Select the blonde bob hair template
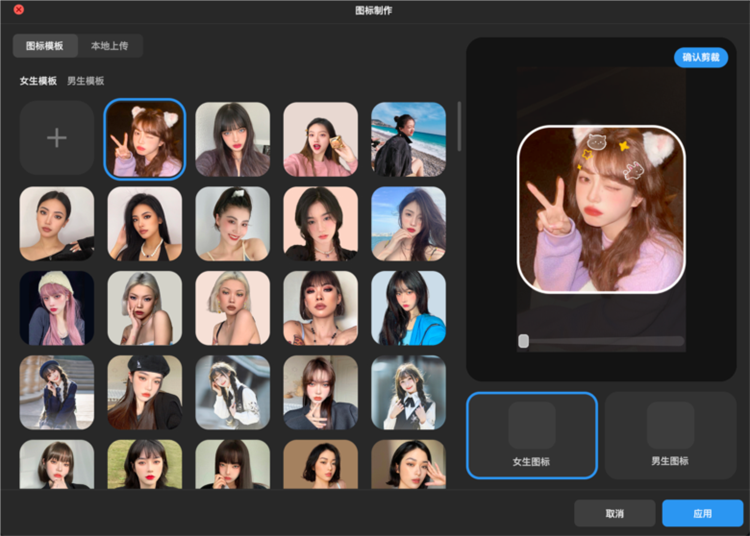 [x=232, y=308]
